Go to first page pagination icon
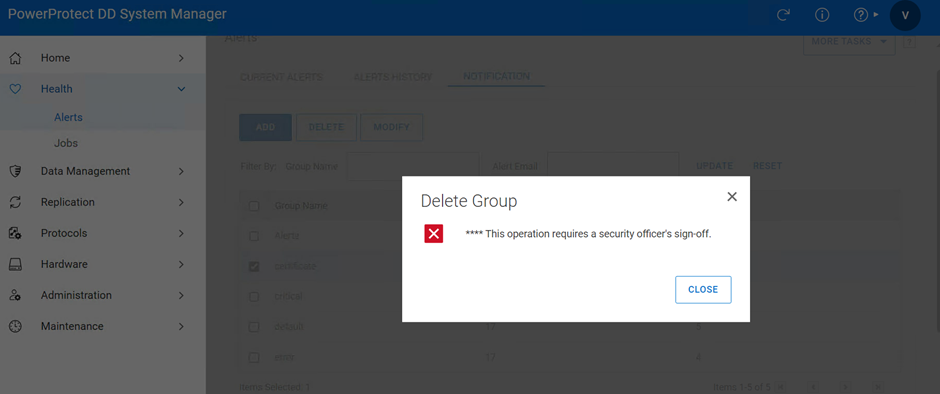The image size is (940, 394). [781, 387]
